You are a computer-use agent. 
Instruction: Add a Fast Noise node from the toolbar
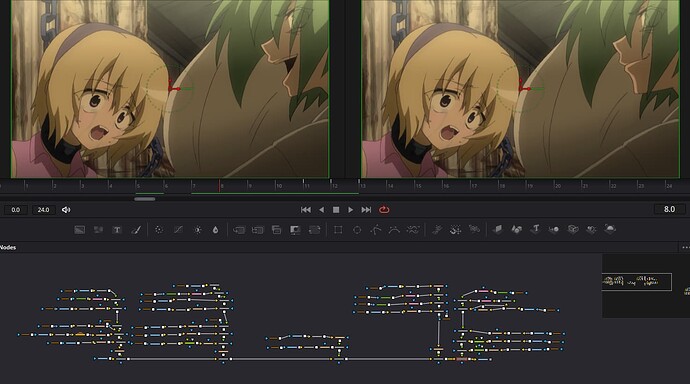(98, 230)
